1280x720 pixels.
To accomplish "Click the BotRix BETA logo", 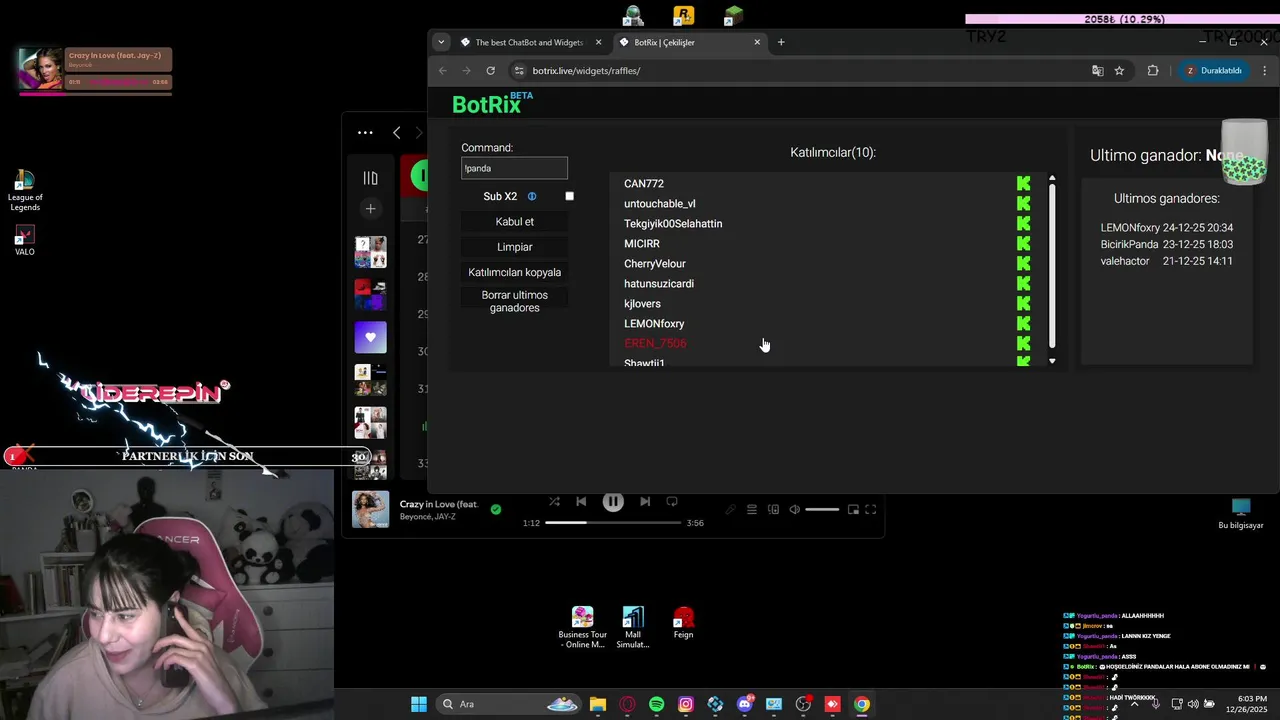I will pos(492,103).
